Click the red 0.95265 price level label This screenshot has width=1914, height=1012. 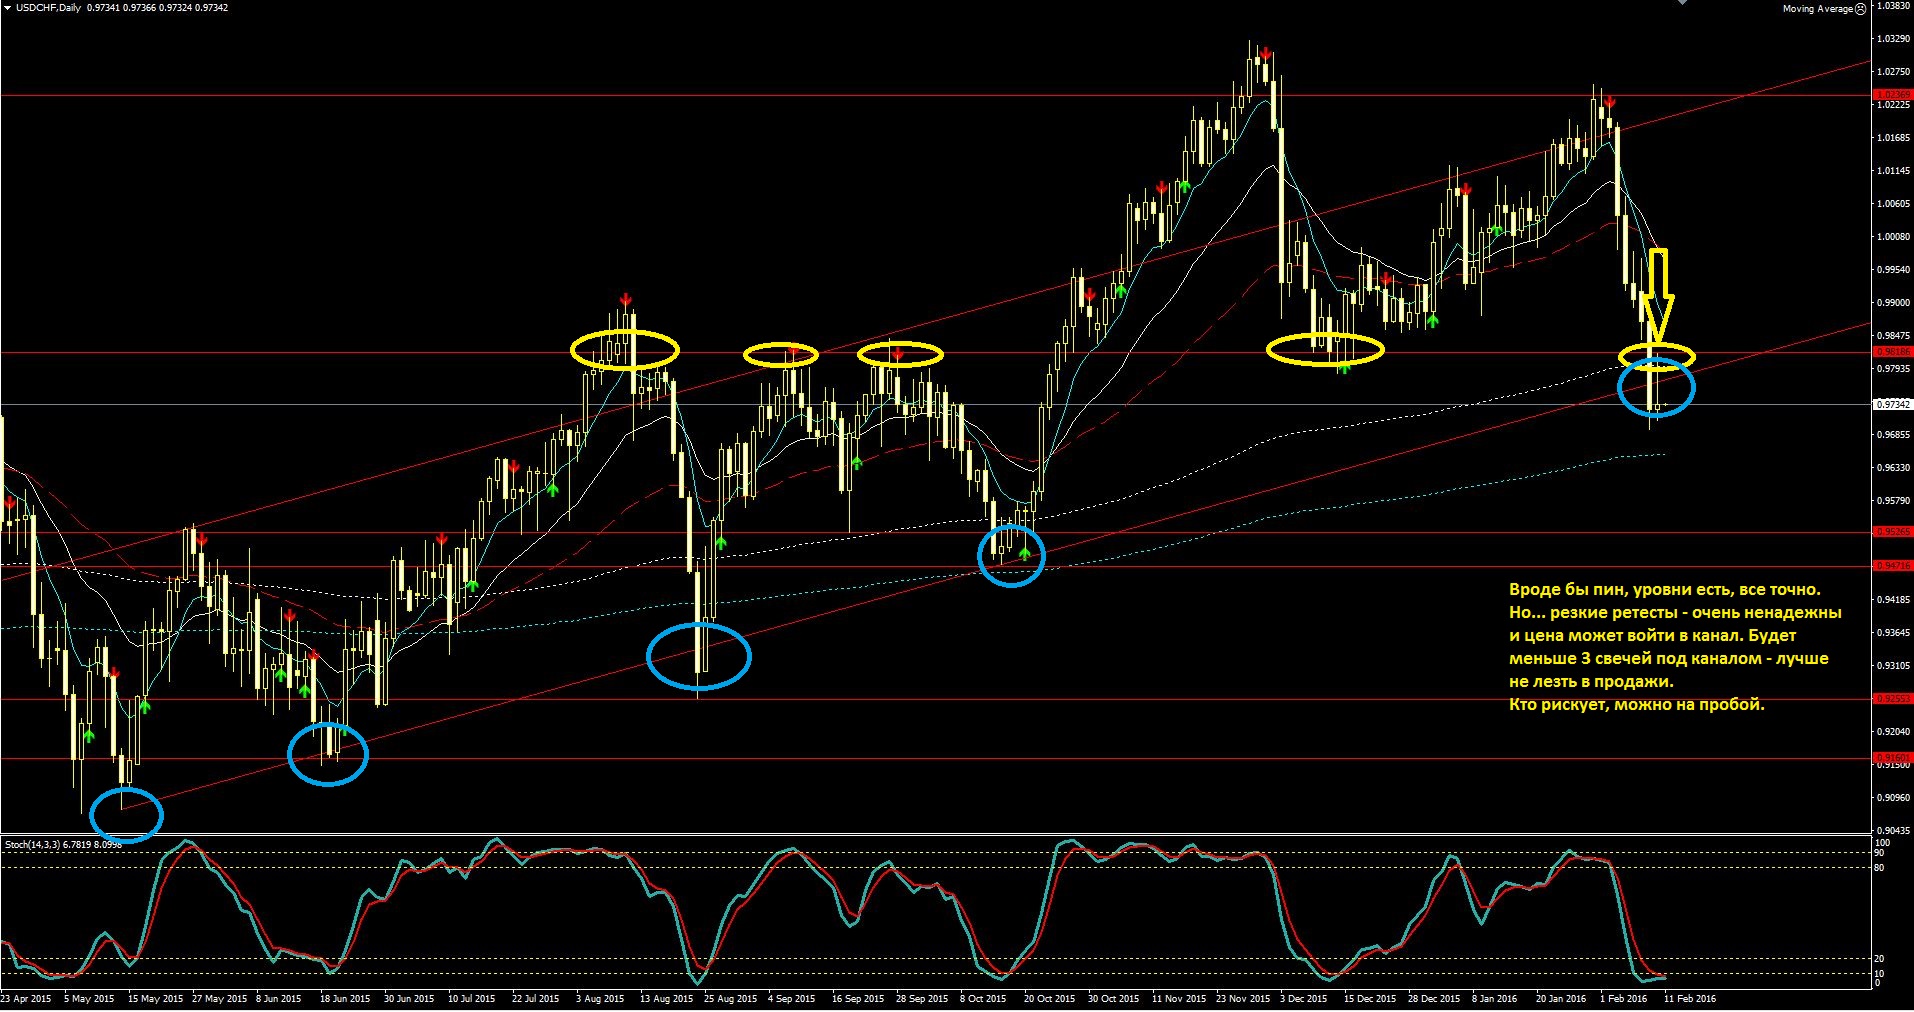(x=1892, y=532)
